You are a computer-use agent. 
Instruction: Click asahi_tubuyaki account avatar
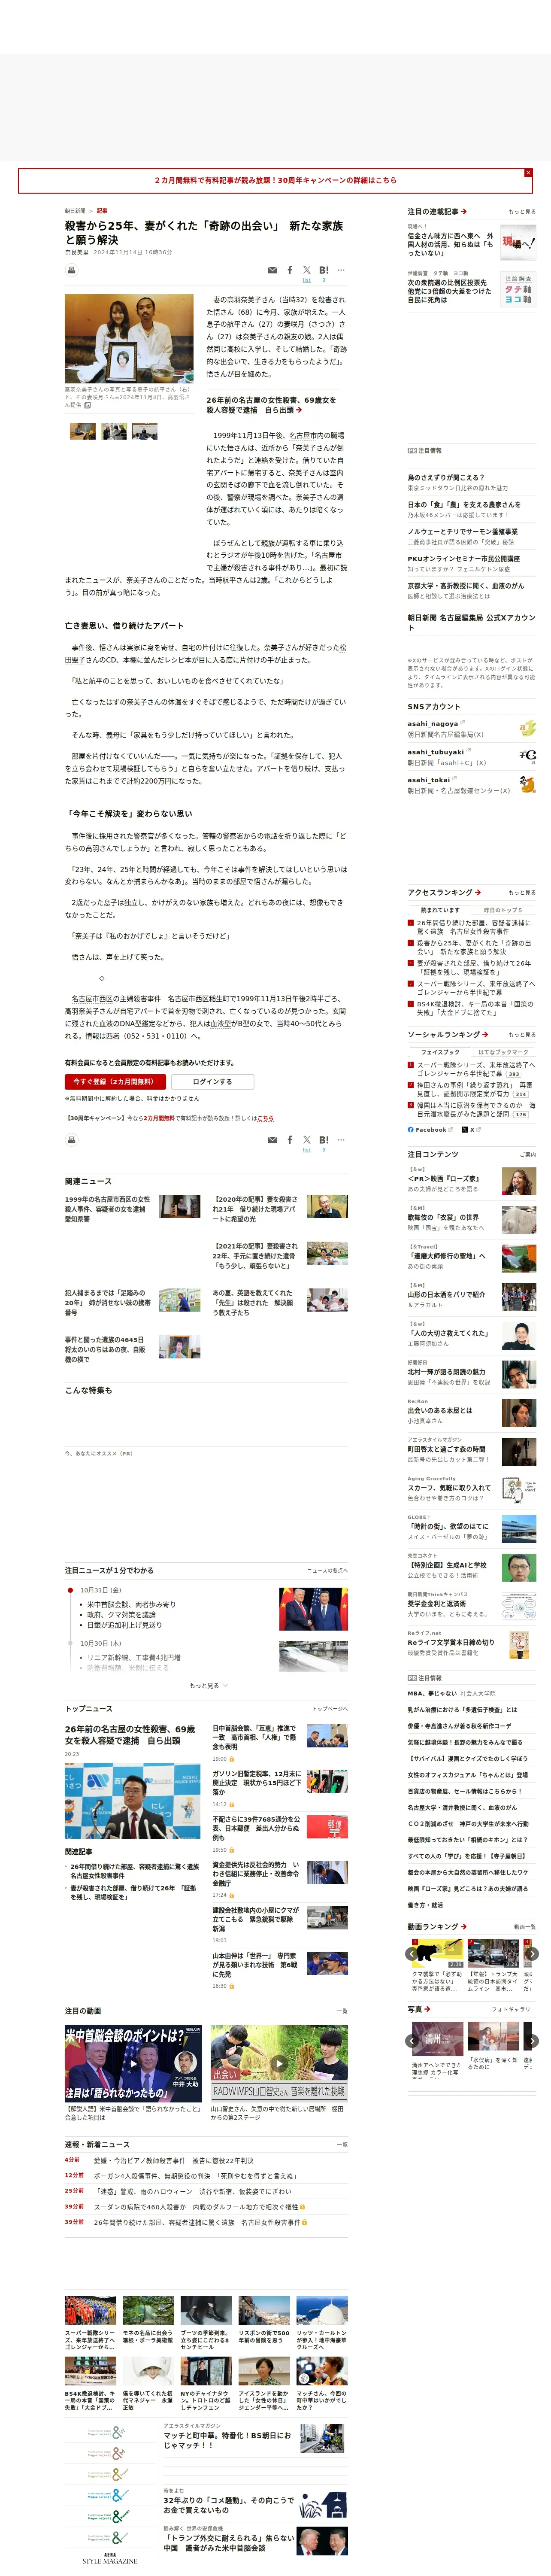click(x=527, y=757)
